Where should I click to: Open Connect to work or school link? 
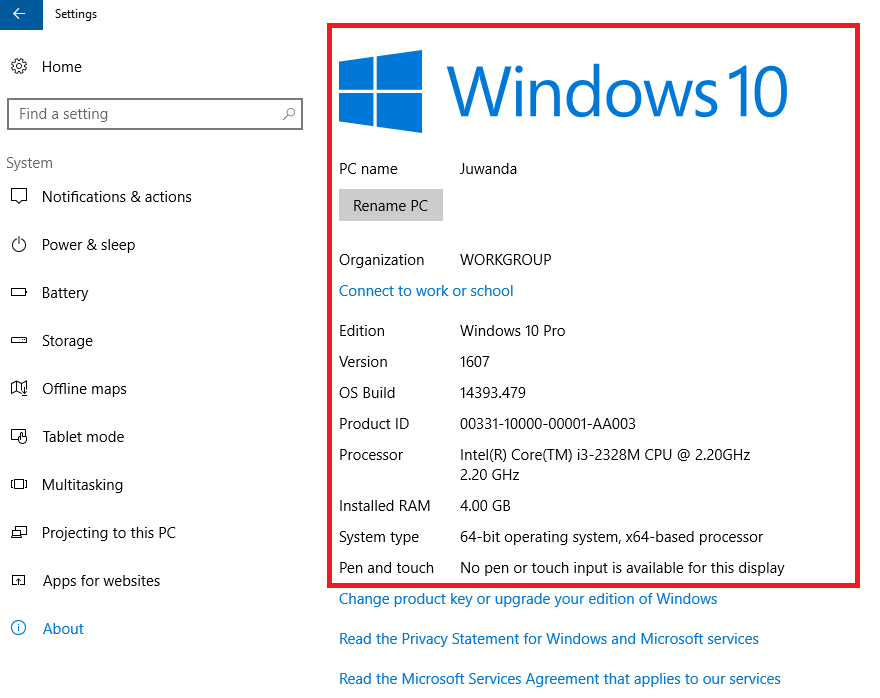[426, 291]
